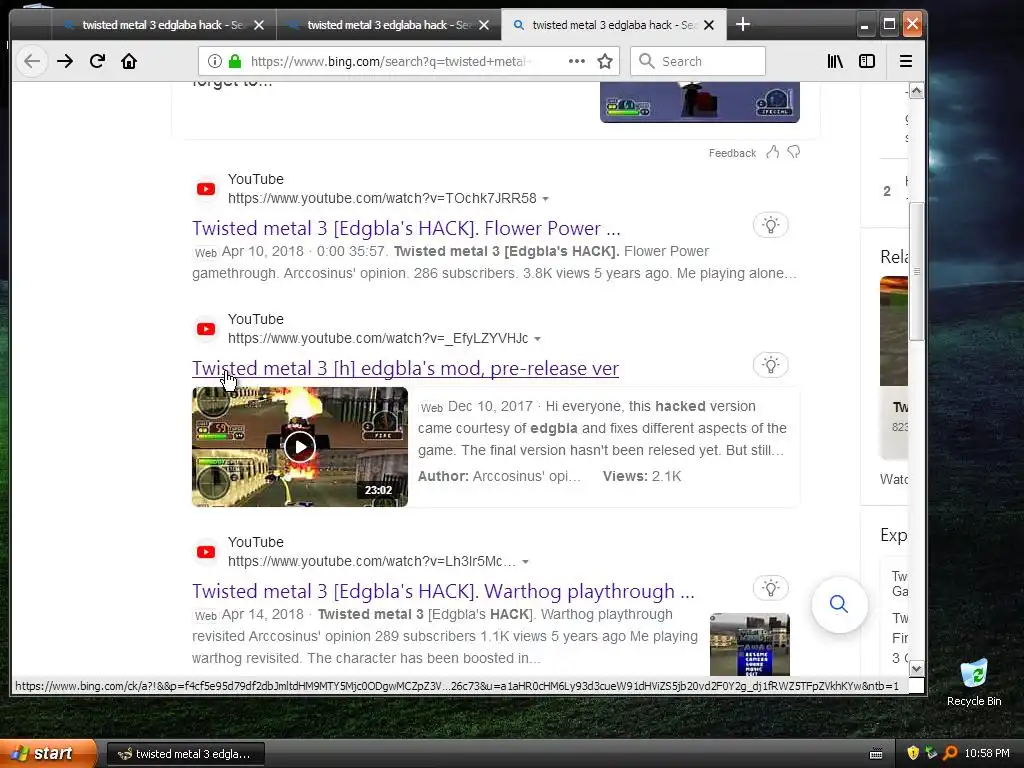This screenshot has height=768, width=1024.
Task: Open the page actions three-dot menu
Action: point(577,61)
